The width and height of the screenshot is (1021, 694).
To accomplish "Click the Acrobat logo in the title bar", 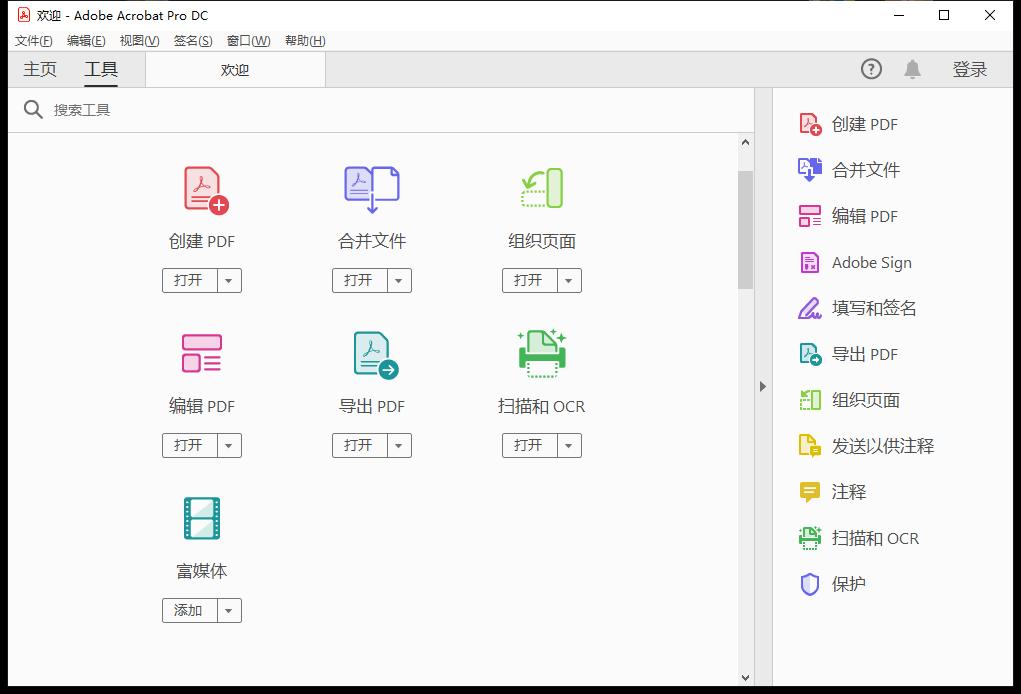I will (x=24, y=14).
